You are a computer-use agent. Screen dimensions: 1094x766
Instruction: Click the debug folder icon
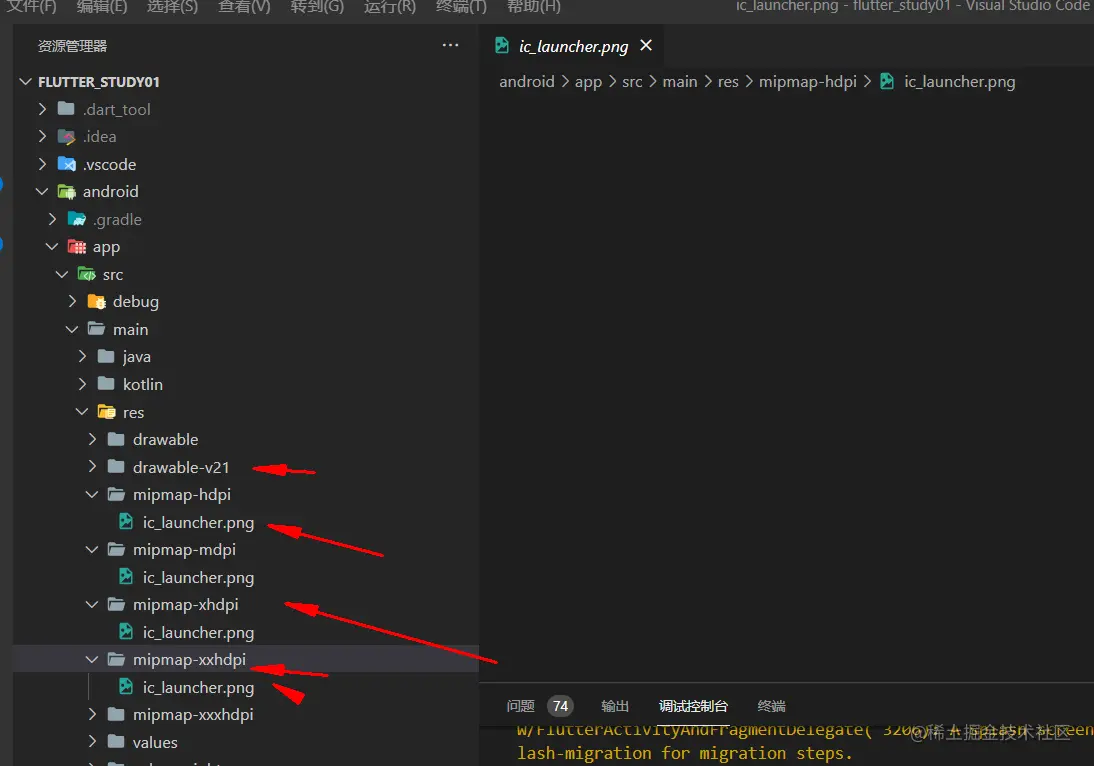point(96,301)
